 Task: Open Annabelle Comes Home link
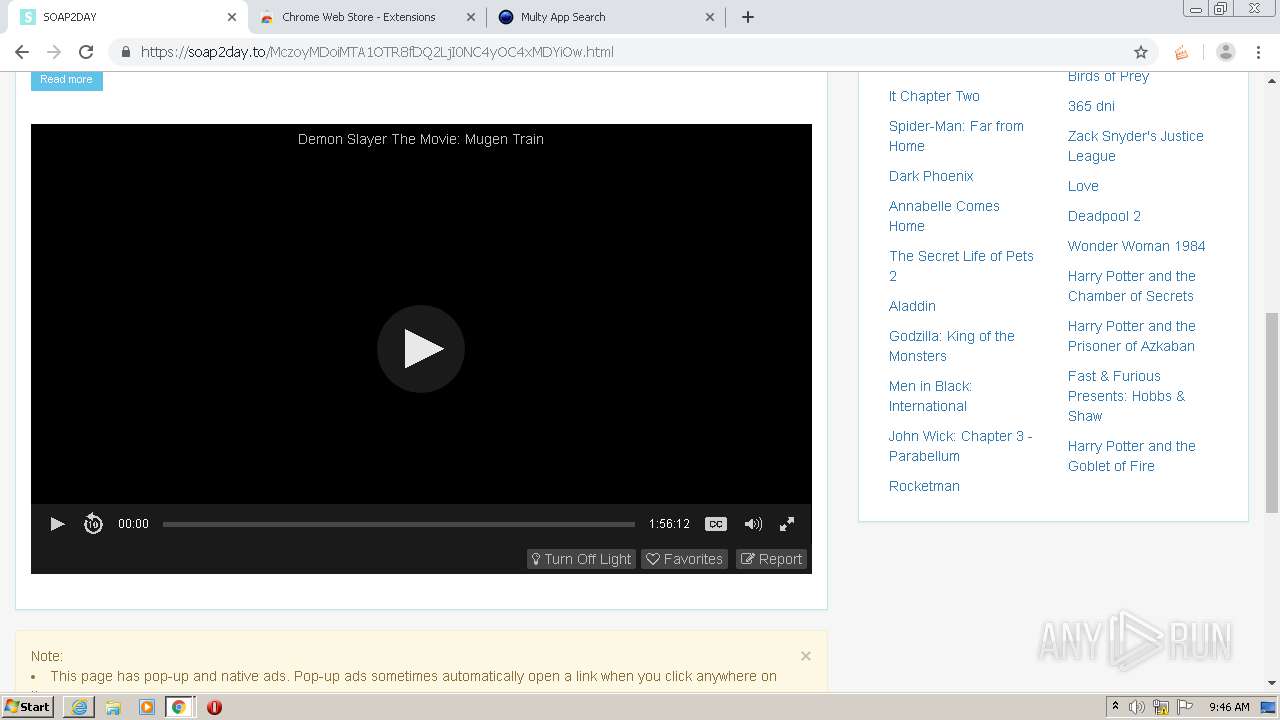pos(944,216)
